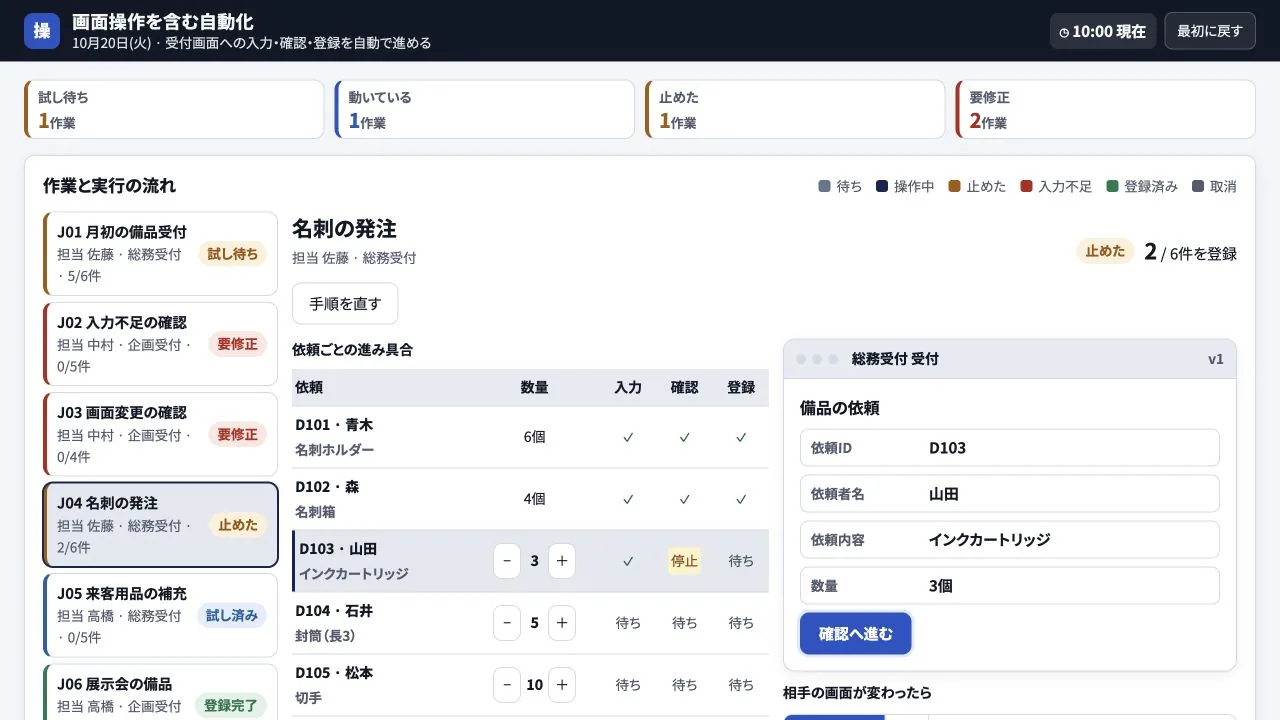Click the 最初に戻す button

click(x=1210, y=31)
